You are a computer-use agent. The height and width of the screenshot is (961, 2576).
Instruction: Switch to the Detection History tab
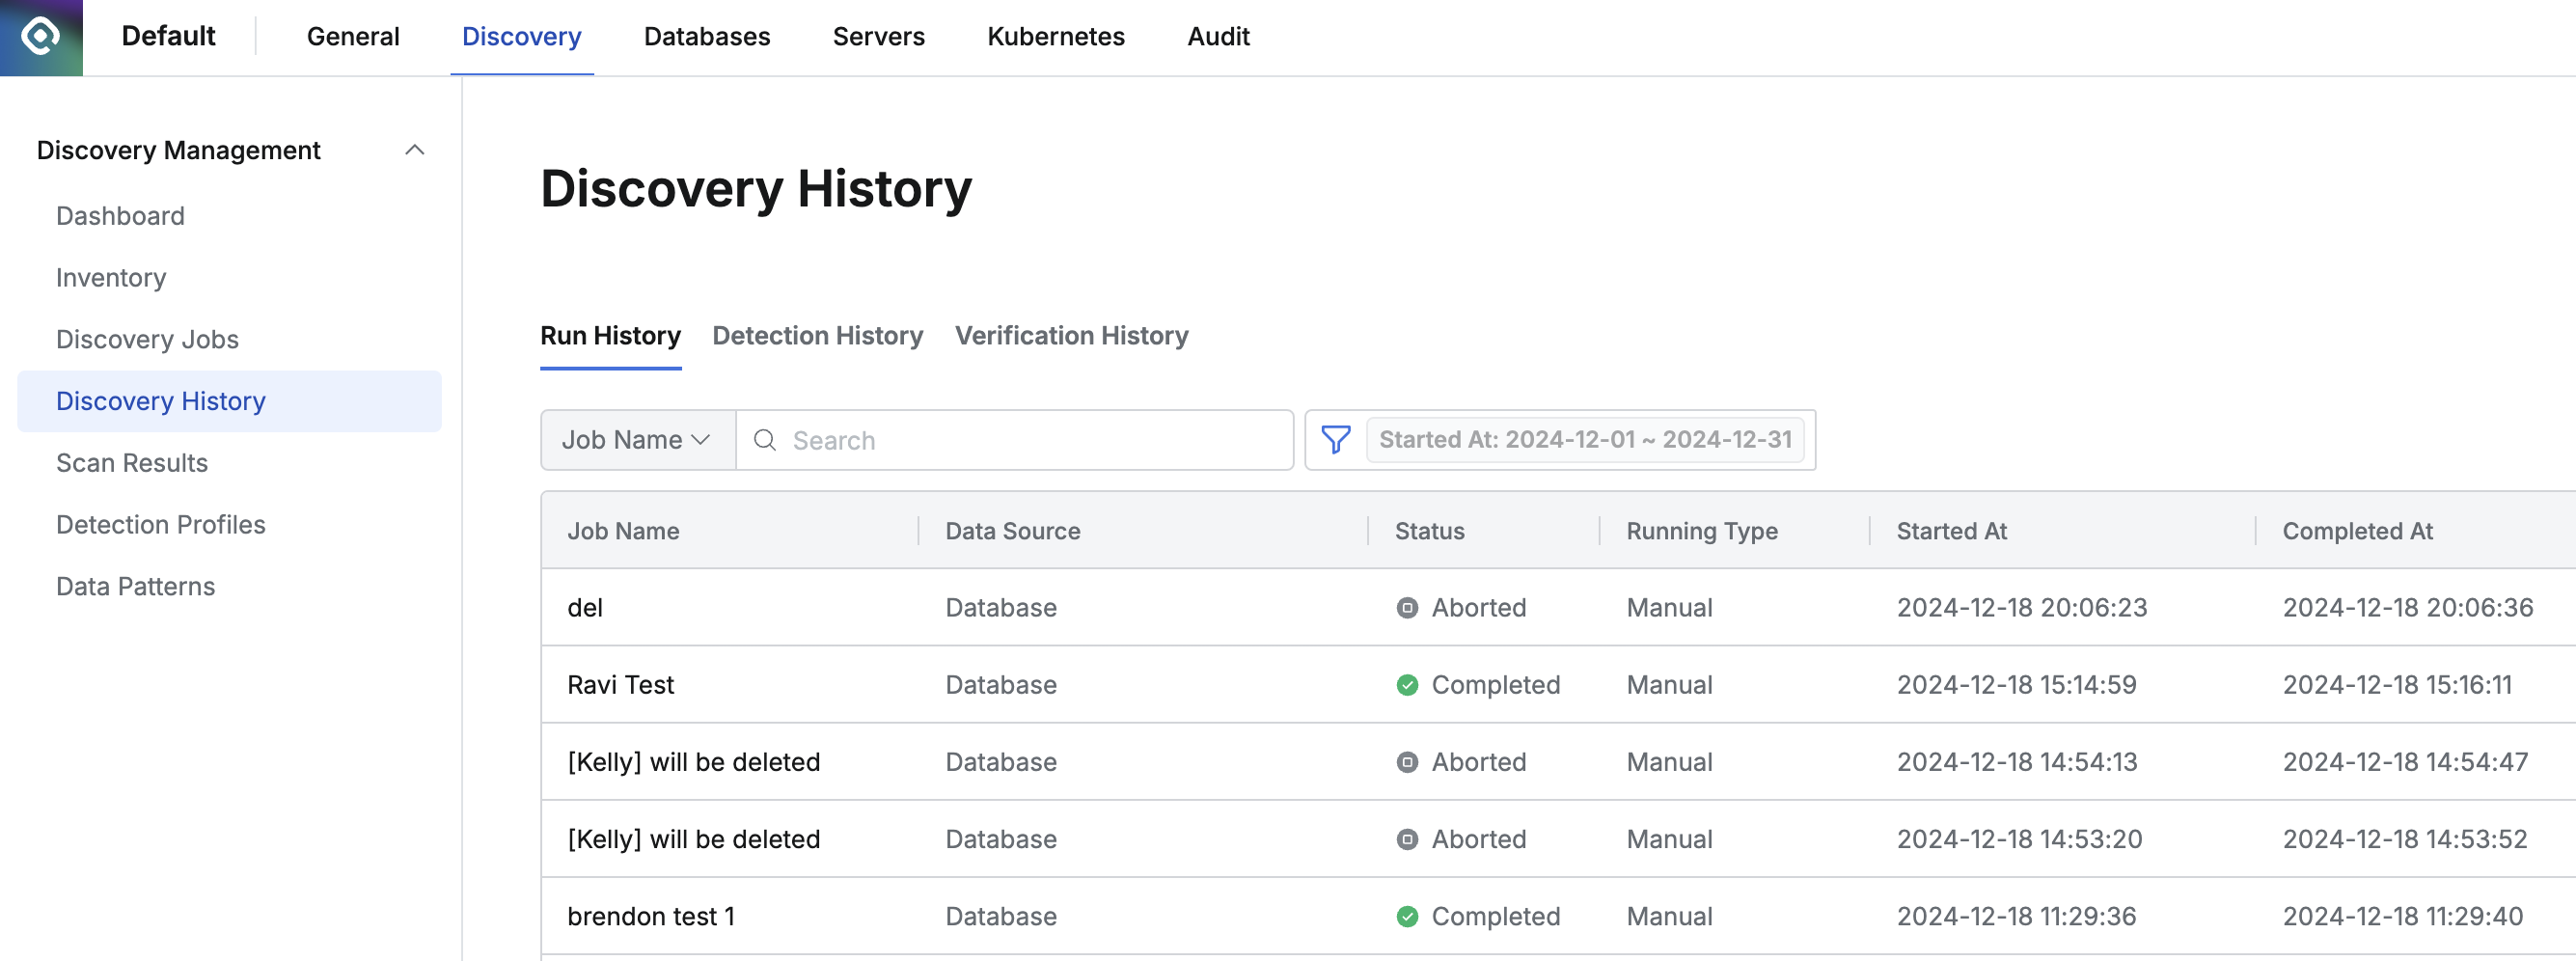click(x=817, y=336)
